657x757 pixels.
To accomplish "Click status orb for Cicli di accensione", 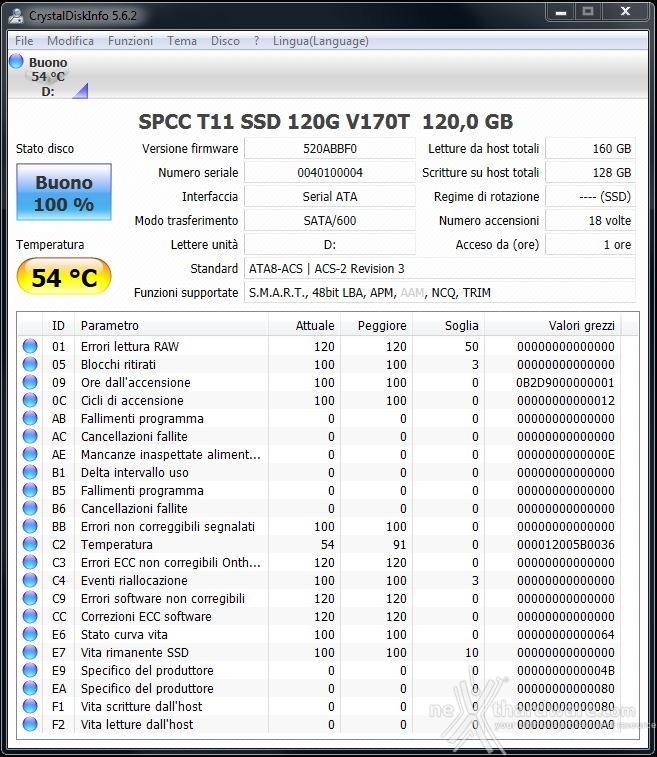I will point(30,400).
